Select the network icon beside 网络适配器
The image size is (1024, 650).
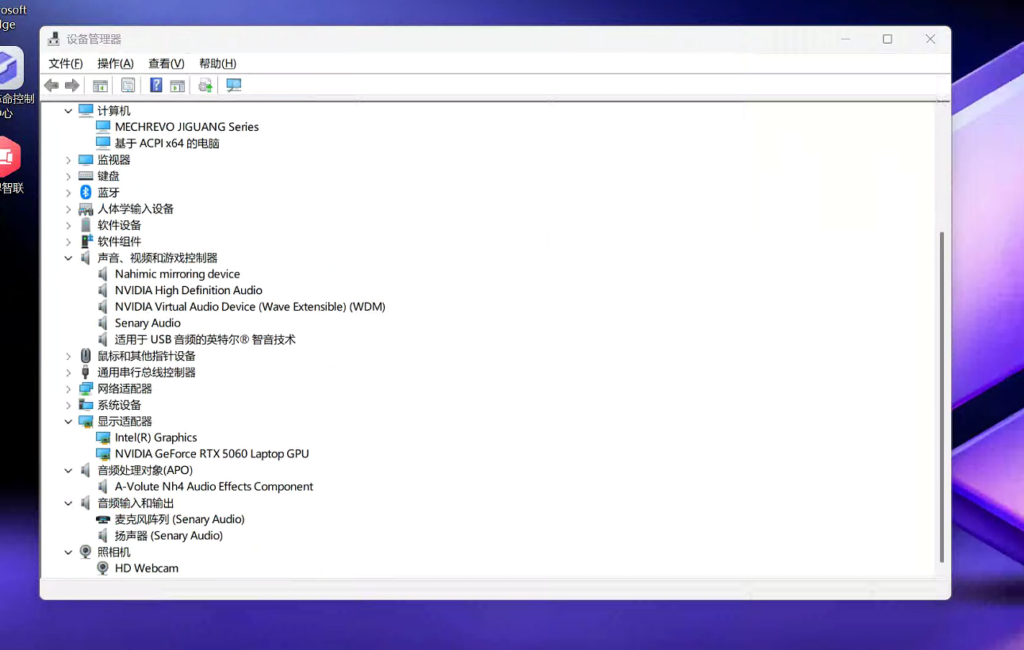[86, 388]
